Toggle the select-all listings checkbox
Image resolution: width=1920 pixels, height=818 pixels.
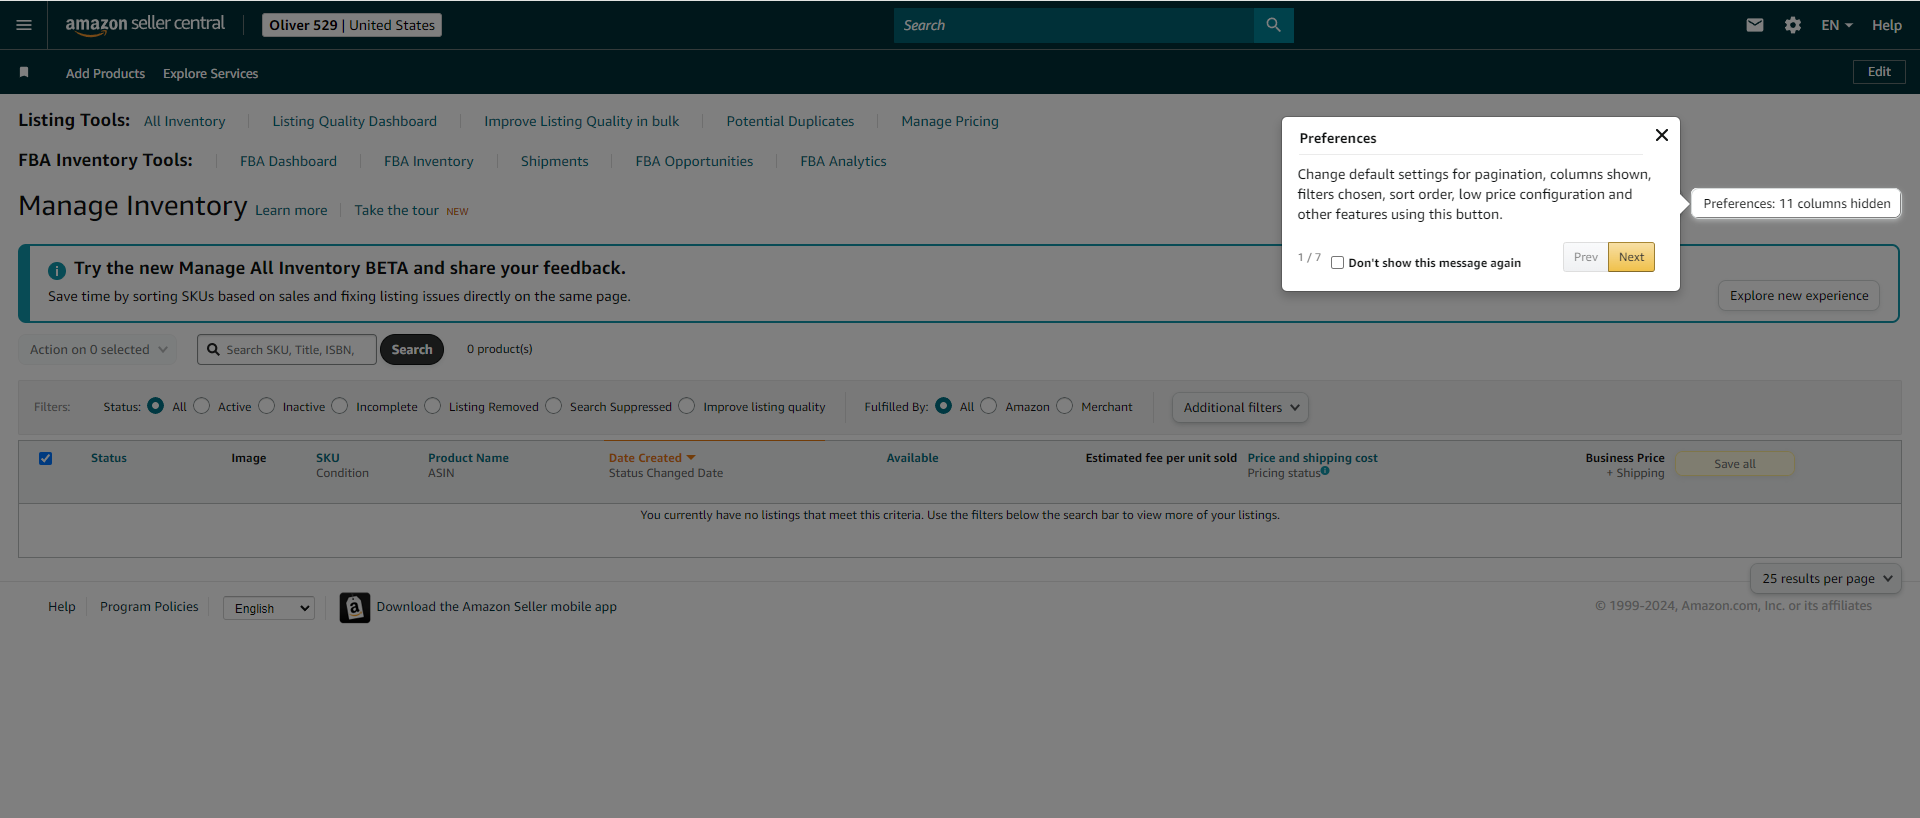tap(45, 458)
